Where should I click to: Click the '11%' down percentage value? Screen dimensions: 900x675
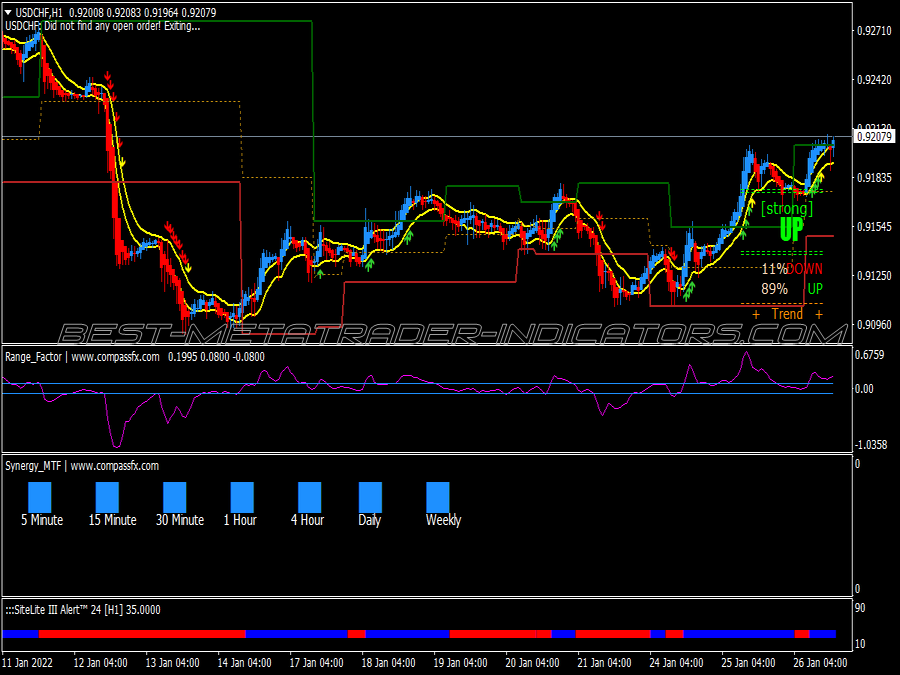pos(774,269)
